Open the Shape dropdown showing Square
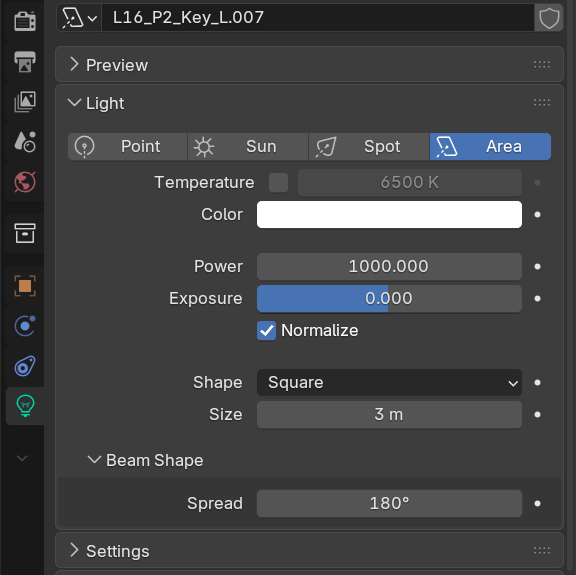The width and height of the screenshot is (576, 575). coord(389,382)
